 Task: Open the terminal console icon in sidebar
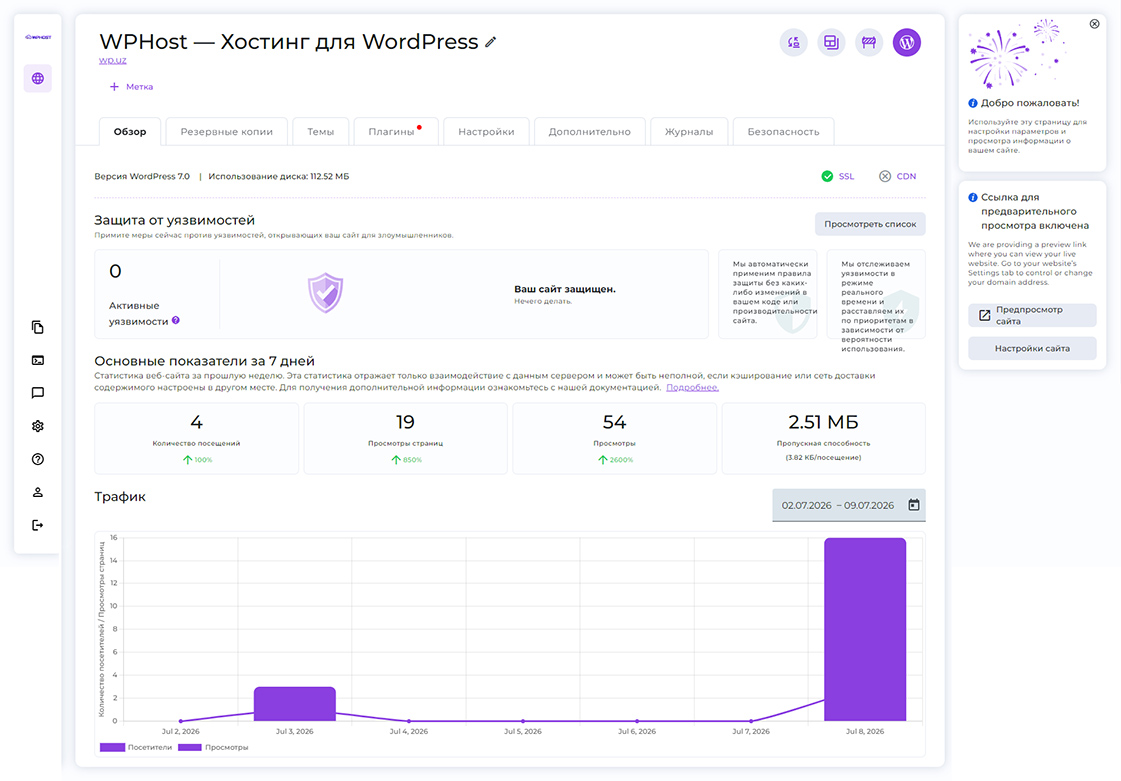38,360
